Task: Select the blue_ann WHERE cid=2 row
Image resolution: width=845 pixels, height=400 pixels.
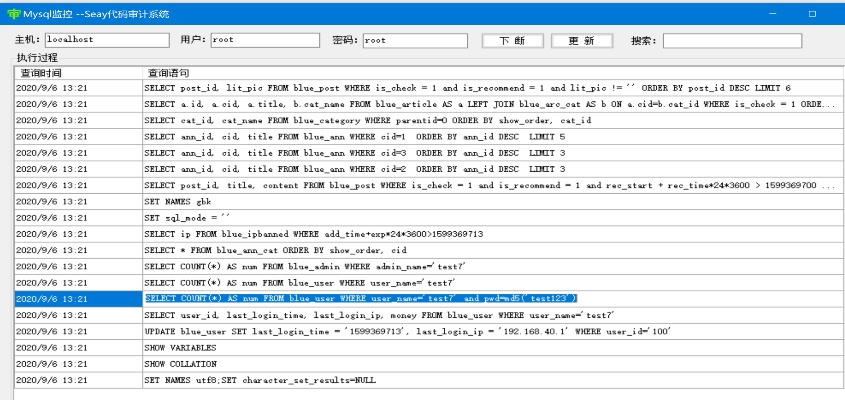Action: click(430, 169)
